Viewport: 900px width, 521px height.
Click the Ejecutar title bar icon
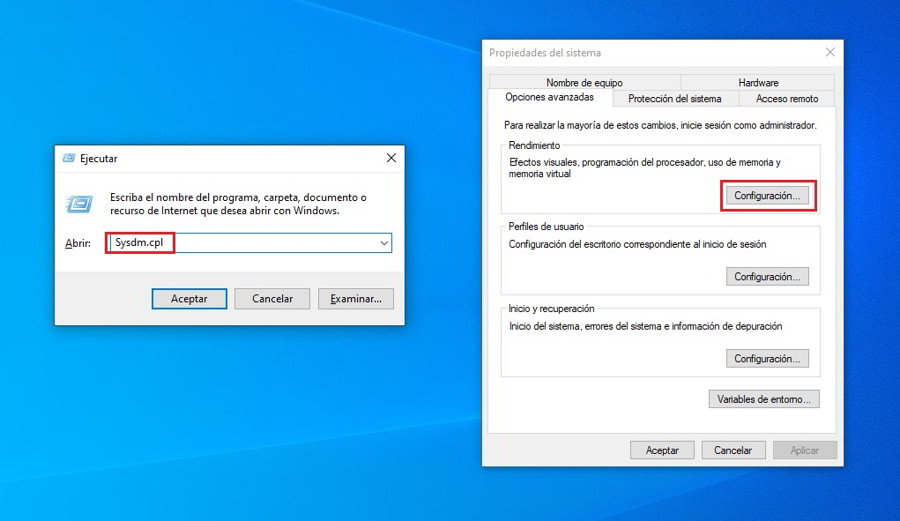68,158
